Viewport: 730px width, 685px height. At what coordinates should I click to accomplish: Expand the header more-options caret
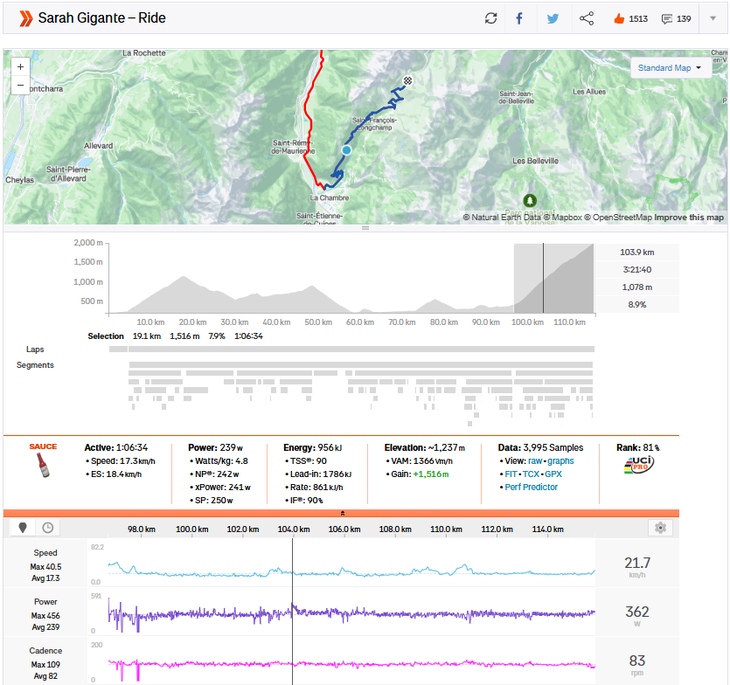click(712, 19)
